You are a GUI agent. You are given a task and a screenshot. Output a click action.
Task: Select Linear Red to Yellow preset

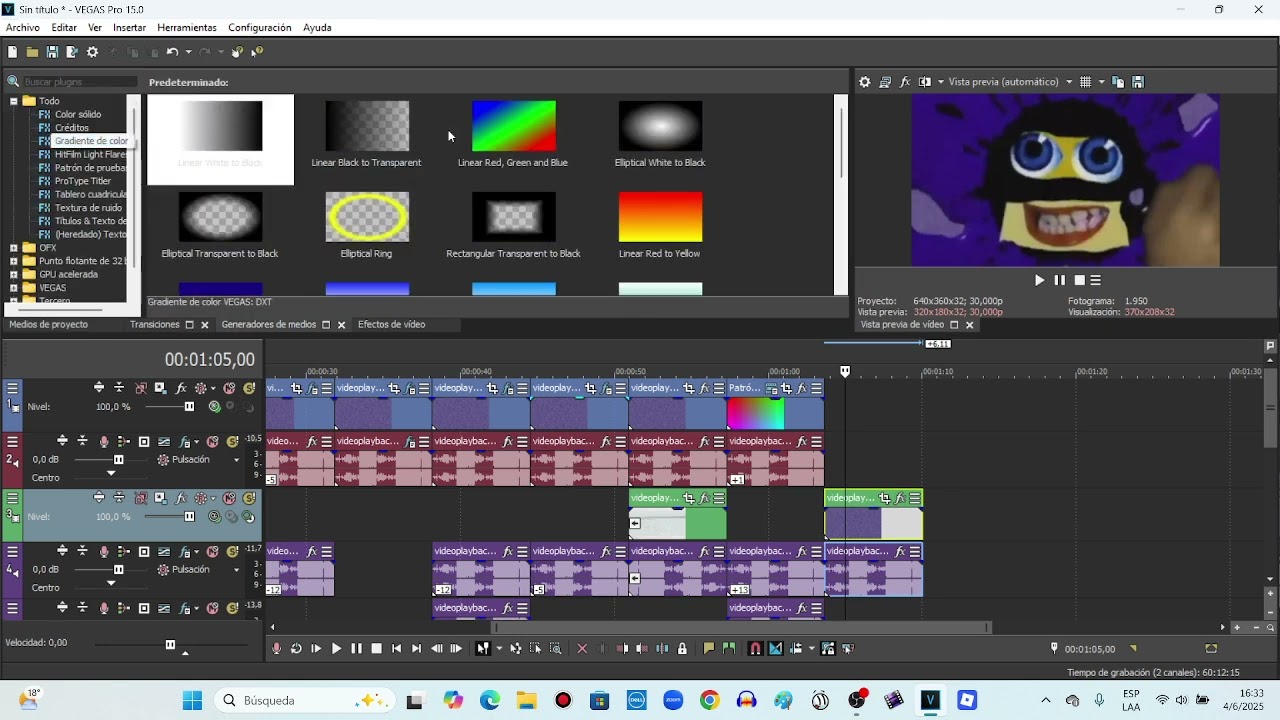point(659,225)
